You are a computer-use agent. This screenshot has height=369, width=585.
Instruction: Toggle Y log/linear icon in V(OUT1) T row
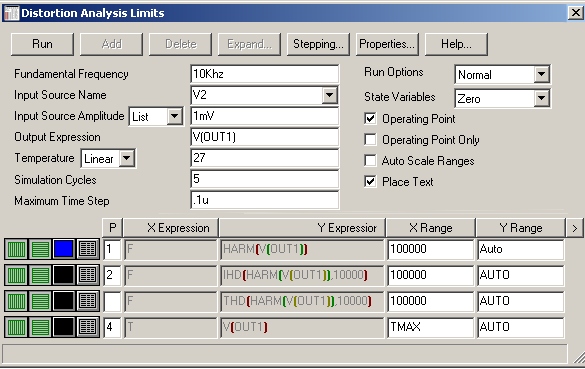pos(40,327)
